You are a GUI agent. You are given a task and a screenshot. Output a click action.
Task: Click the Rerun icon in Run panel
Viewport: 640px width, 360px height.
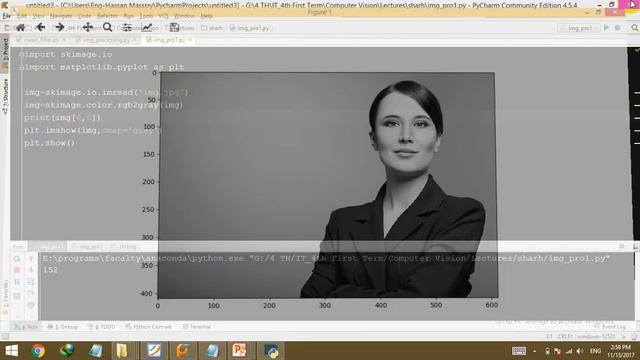(17, 259)
